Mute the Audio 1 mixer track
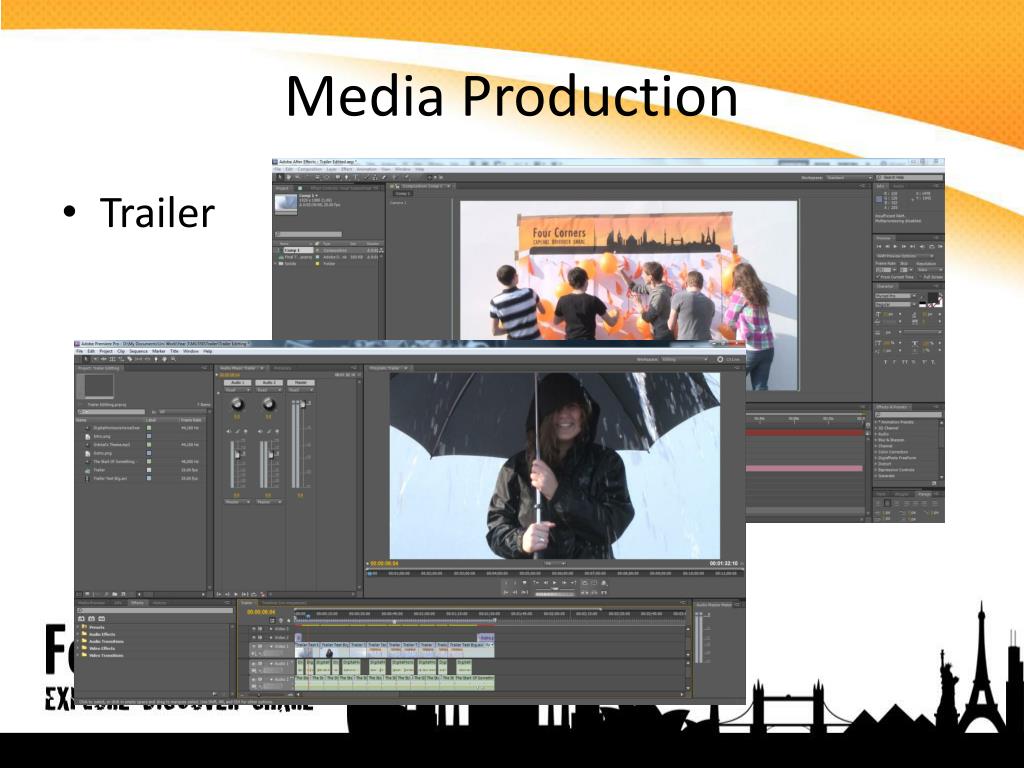Screen dimensions: 1024x768 tap(229, 432)
